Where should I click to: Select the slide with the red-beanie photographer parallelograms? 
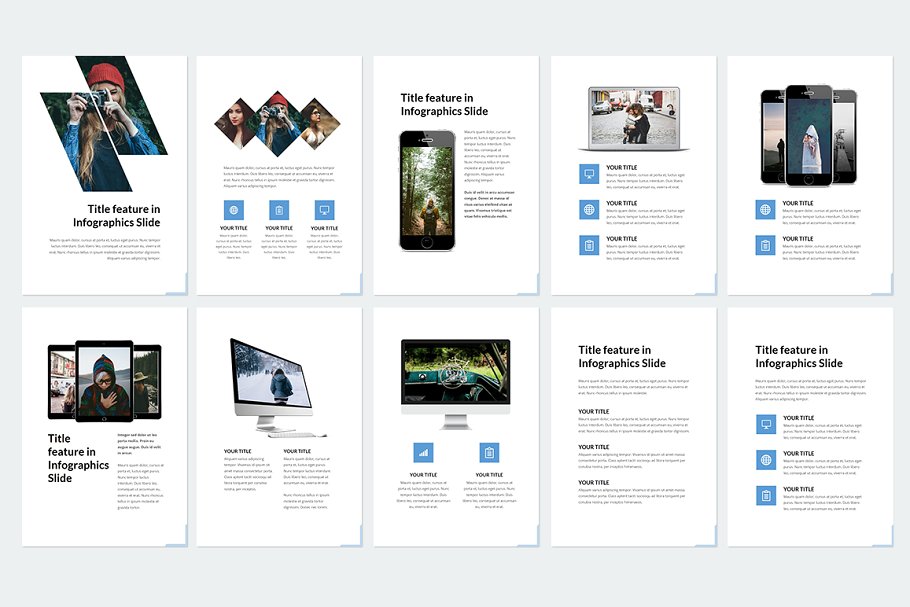[x=104, y=175]
